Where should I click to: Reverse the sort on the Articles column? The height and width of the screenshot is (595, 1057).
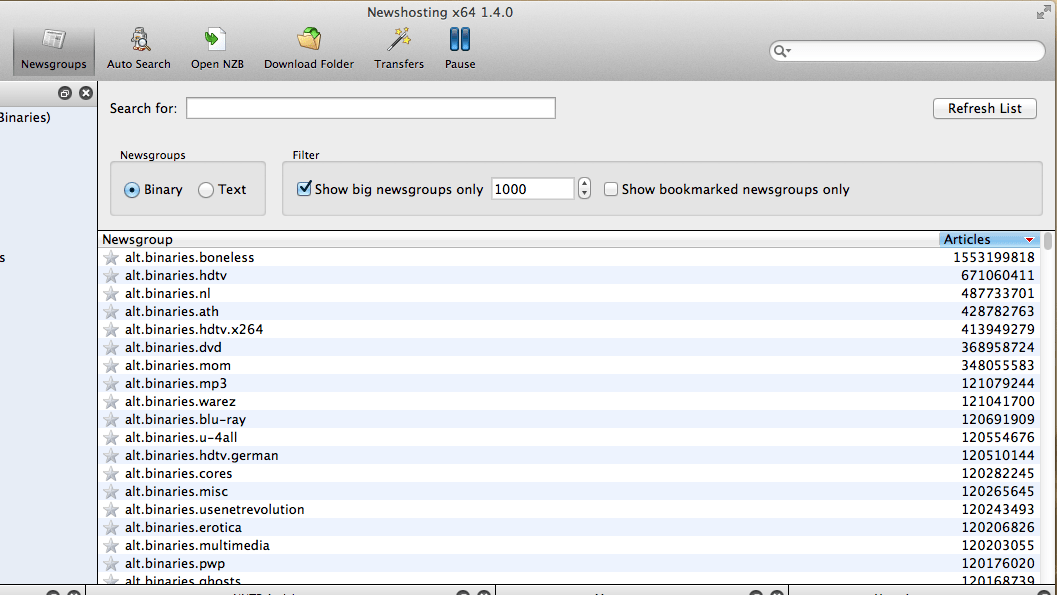989,239
